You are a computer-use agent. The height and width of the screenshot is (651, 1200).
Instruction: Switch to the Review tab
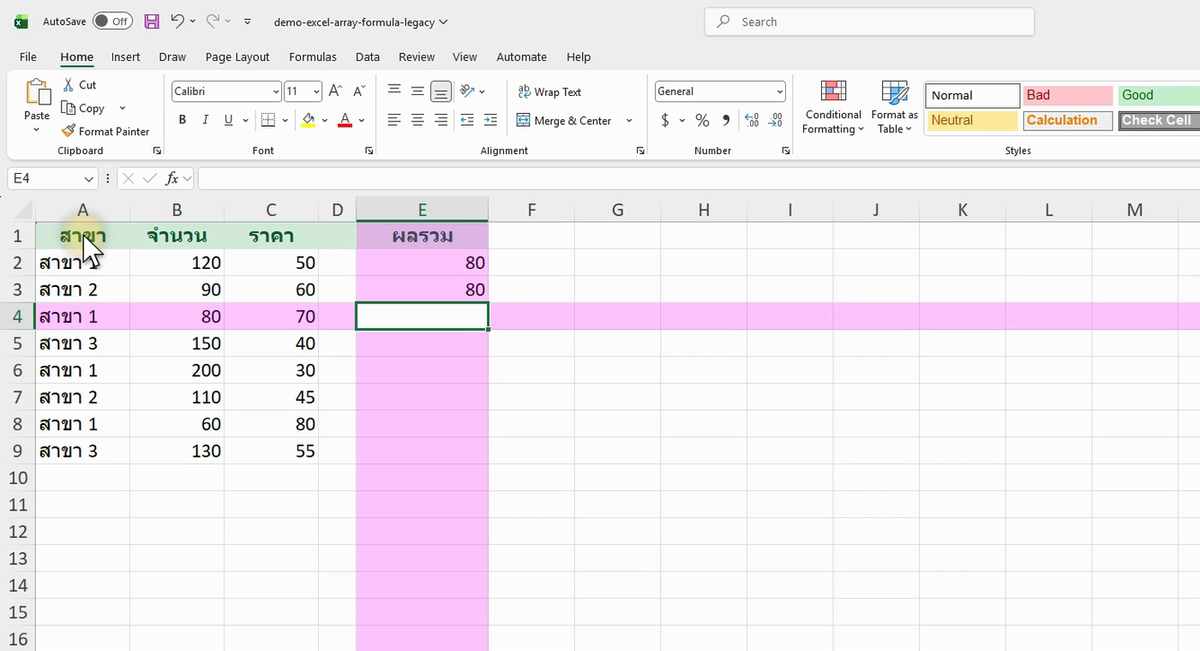point(416,57)
